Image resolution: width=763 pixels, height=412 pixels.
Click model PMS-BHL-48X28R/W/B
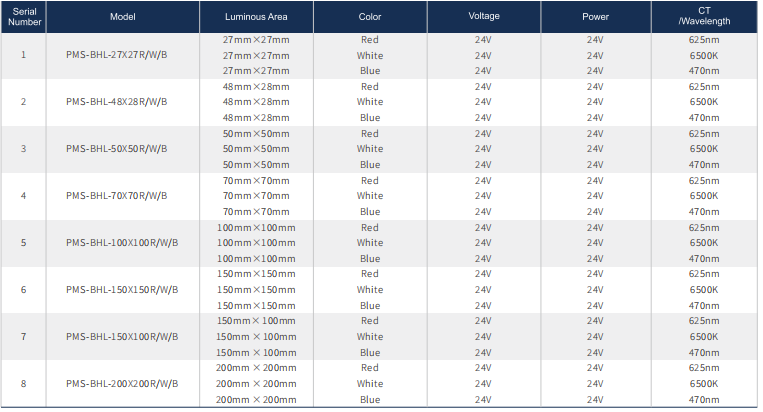[x=117, y=102]
